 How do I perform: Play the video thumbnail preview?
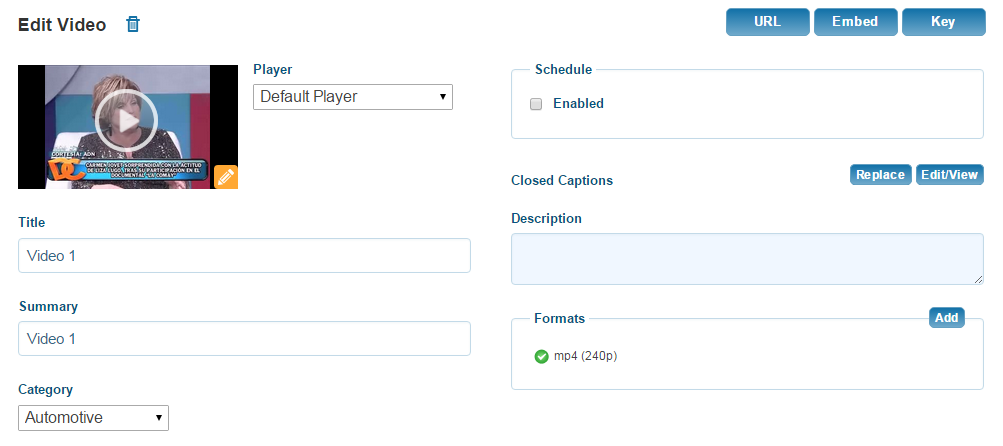pos(127,121)
